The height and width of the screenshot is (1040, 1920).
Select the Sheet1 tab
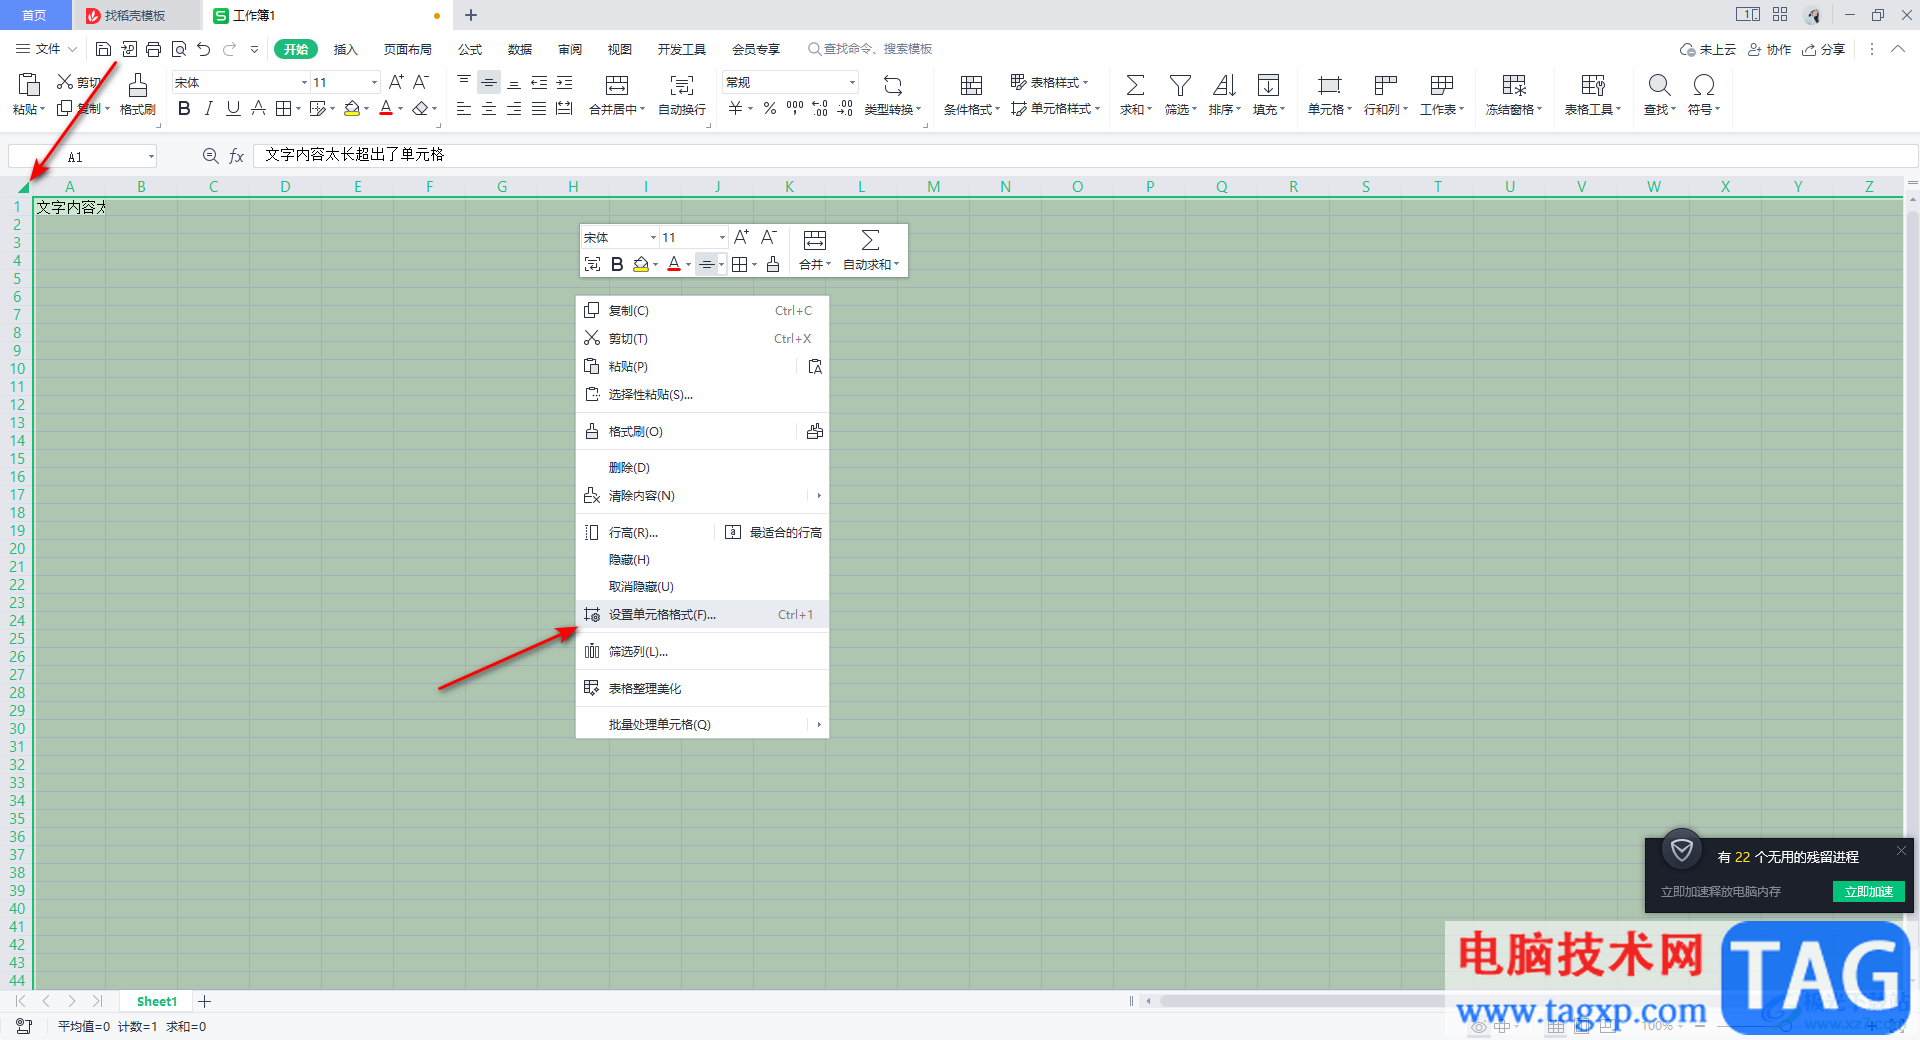157,1001
